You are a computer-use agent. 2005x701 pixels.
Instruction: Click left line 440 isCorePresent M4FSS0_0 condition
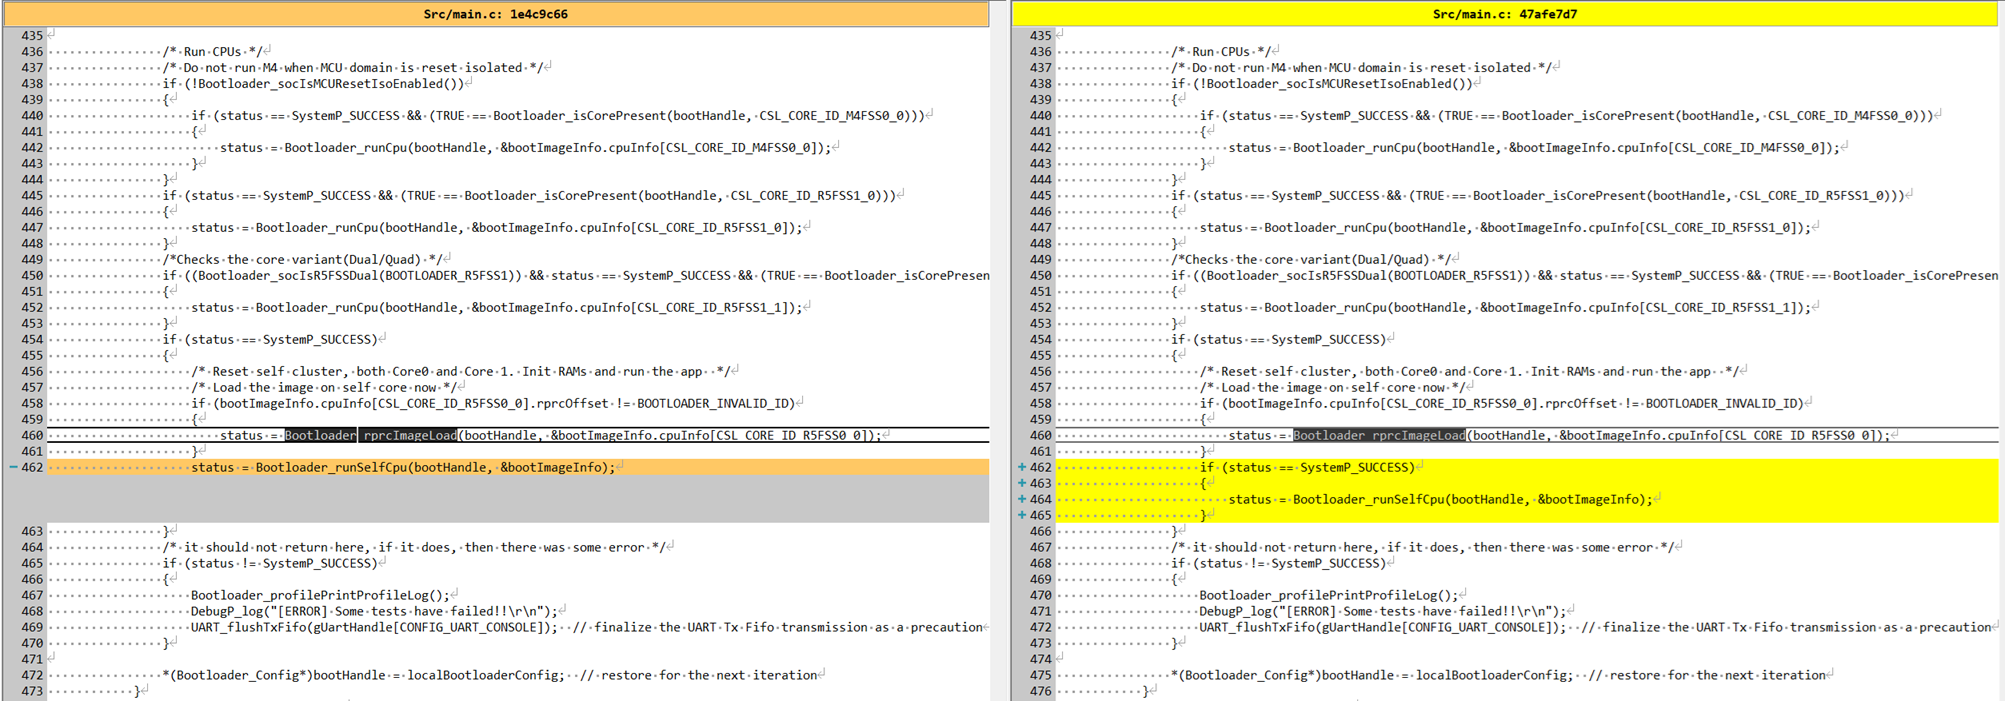[558, 115]
